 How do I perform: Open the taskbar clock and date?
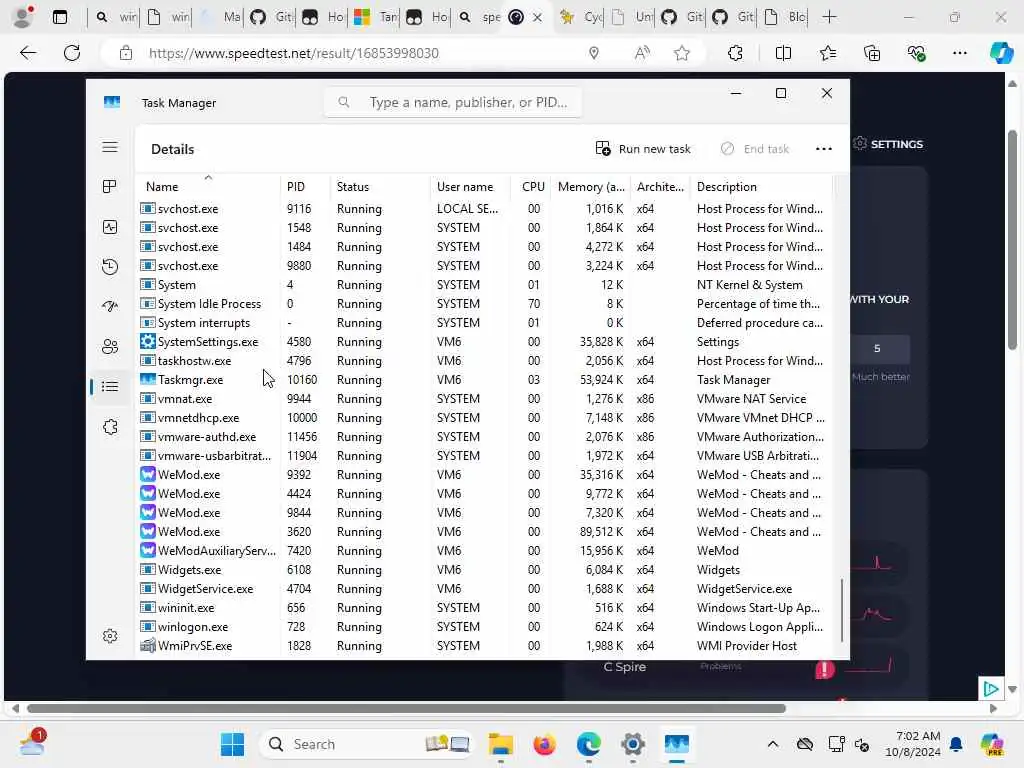point(913,744)
